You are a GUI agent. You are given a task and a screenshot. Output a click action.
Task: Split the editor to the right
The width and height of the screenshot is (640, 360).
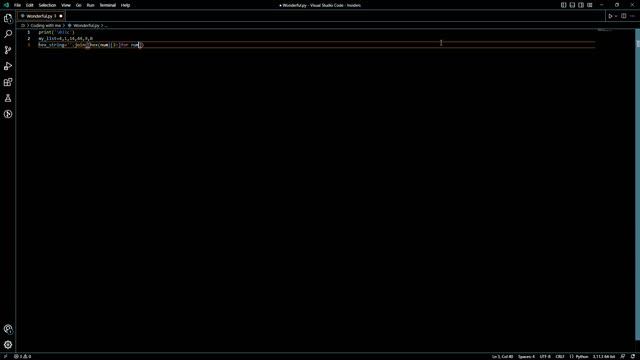point(624,16)
